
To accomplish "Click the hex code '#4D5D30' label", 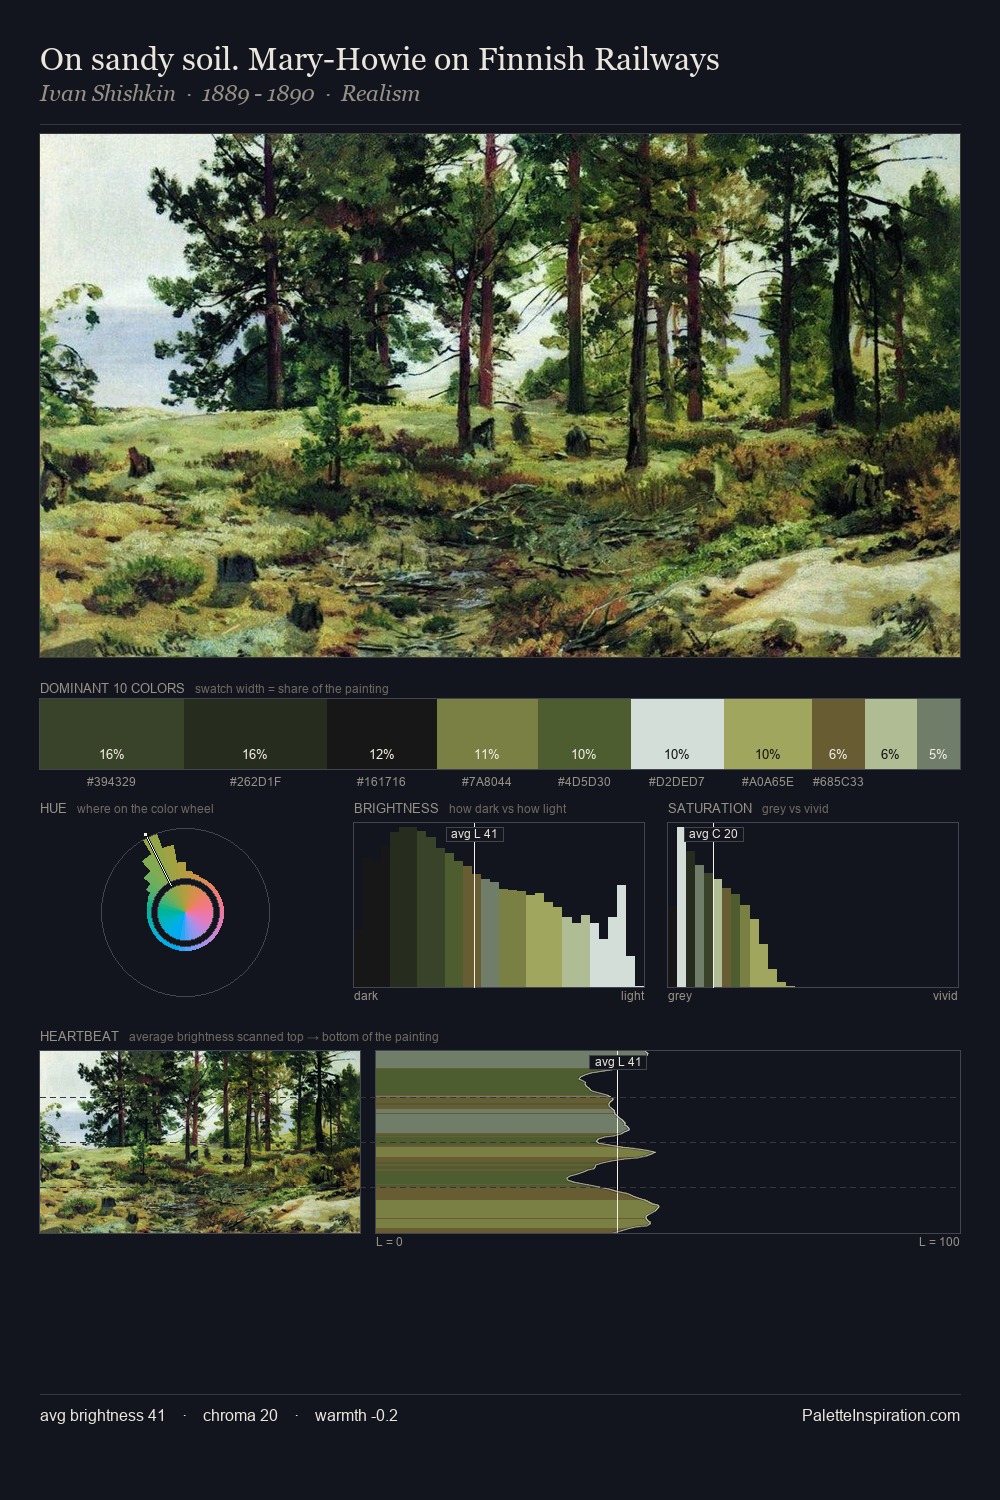I will (584, 782).
